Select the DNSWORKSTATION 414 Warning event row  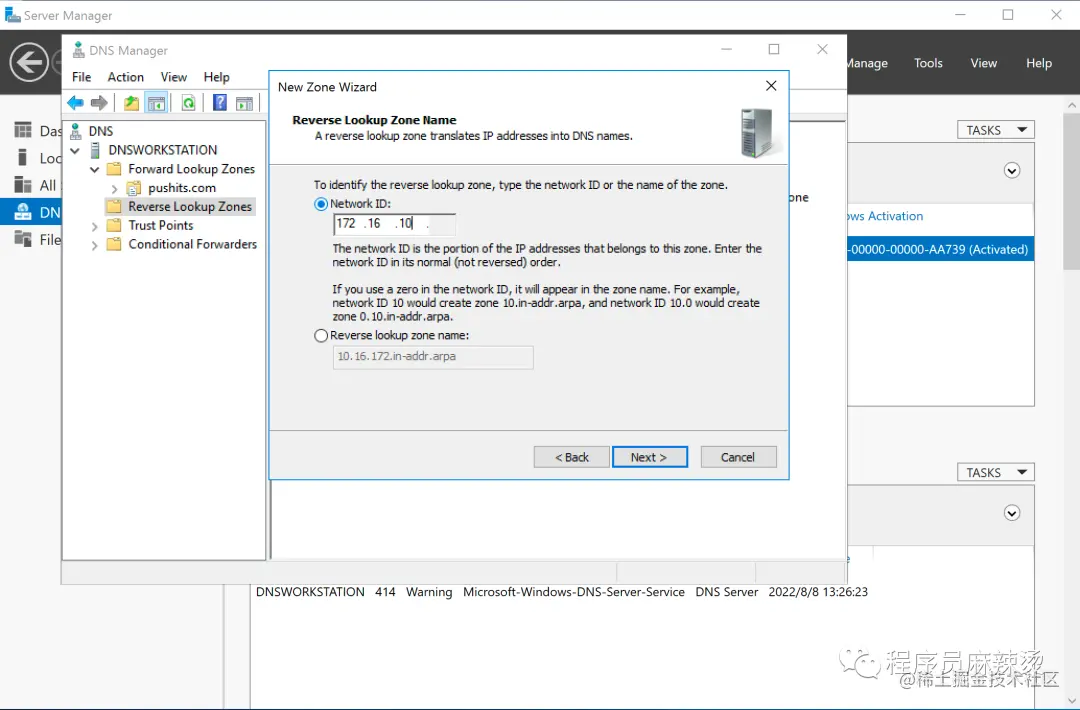point(561,592)
